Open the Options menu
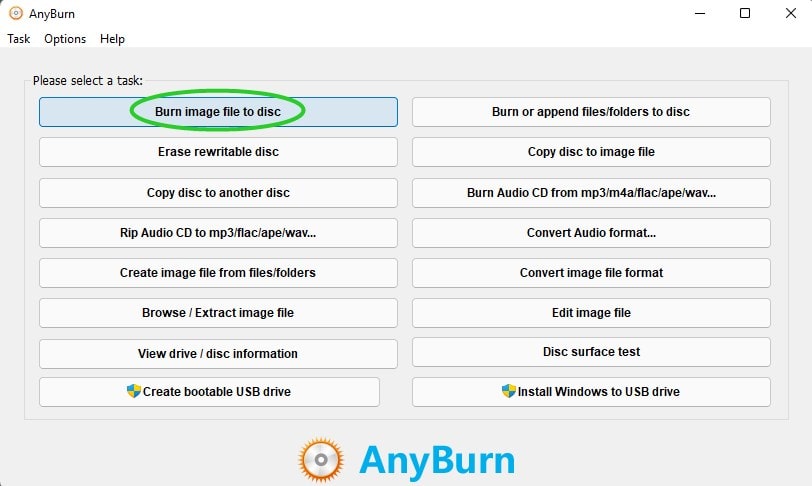Screen dimensions: 812x486 point(65,39)
